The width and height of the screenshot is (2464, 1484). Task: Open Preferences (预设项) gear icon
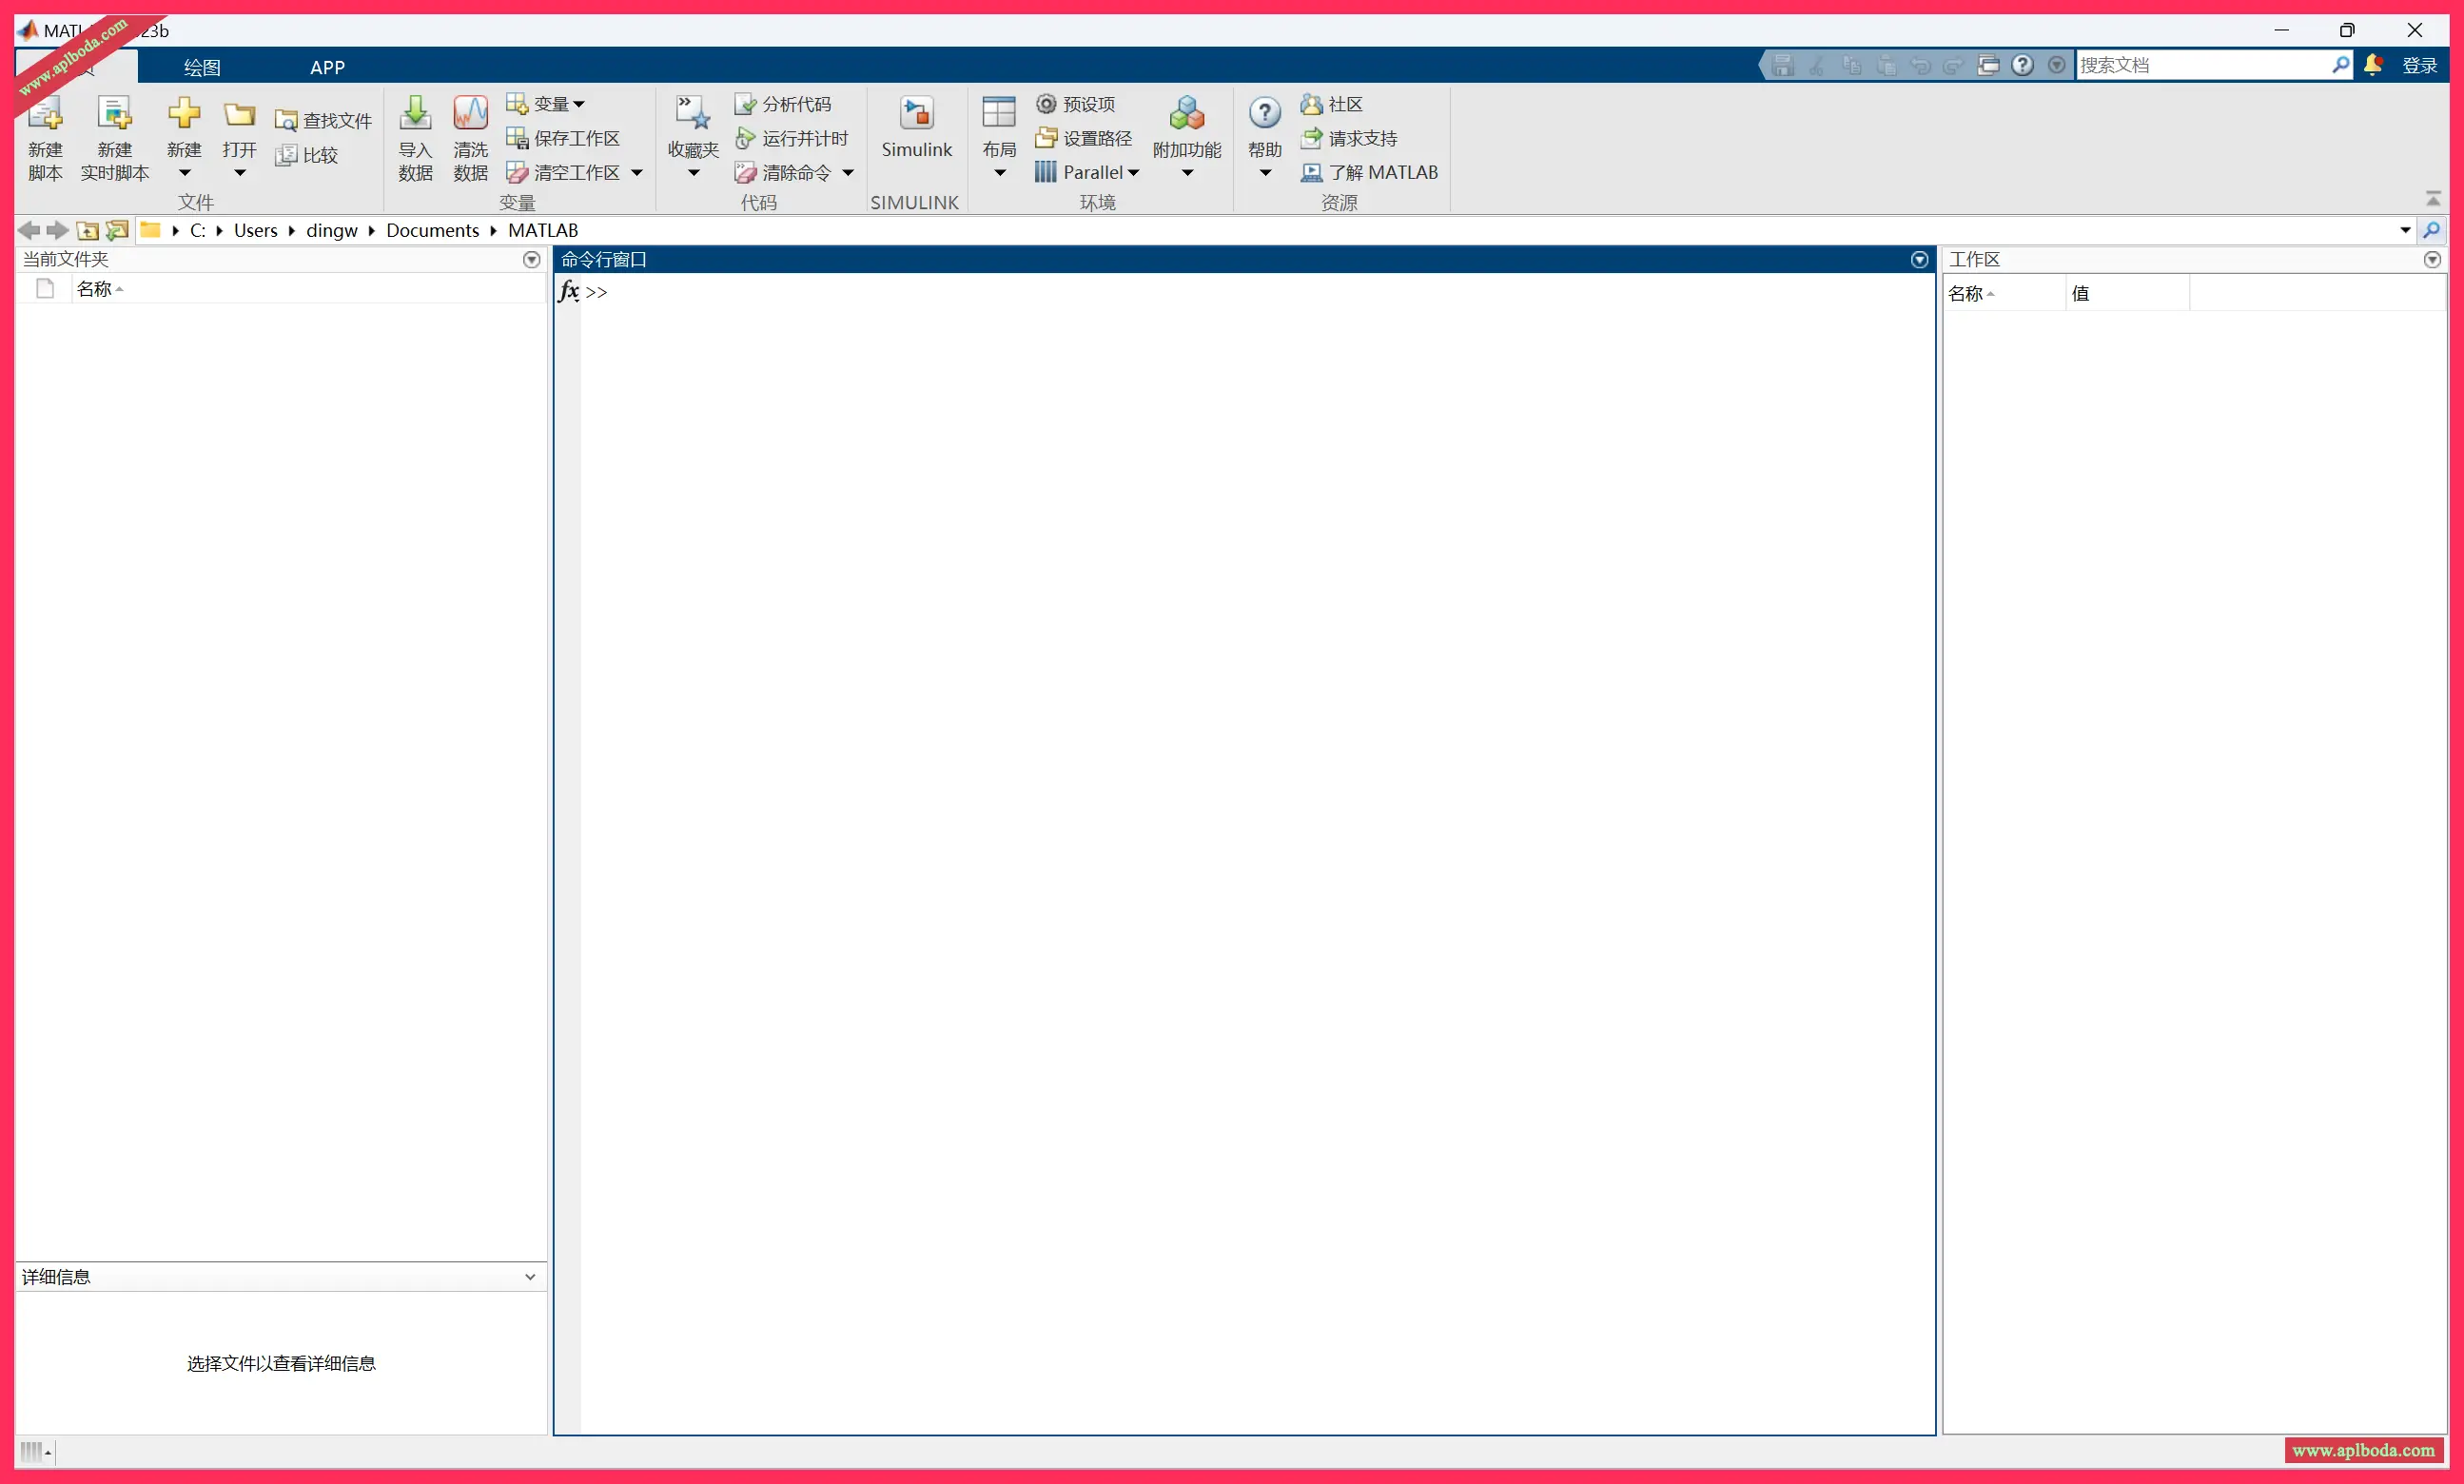pos(1046,104)
